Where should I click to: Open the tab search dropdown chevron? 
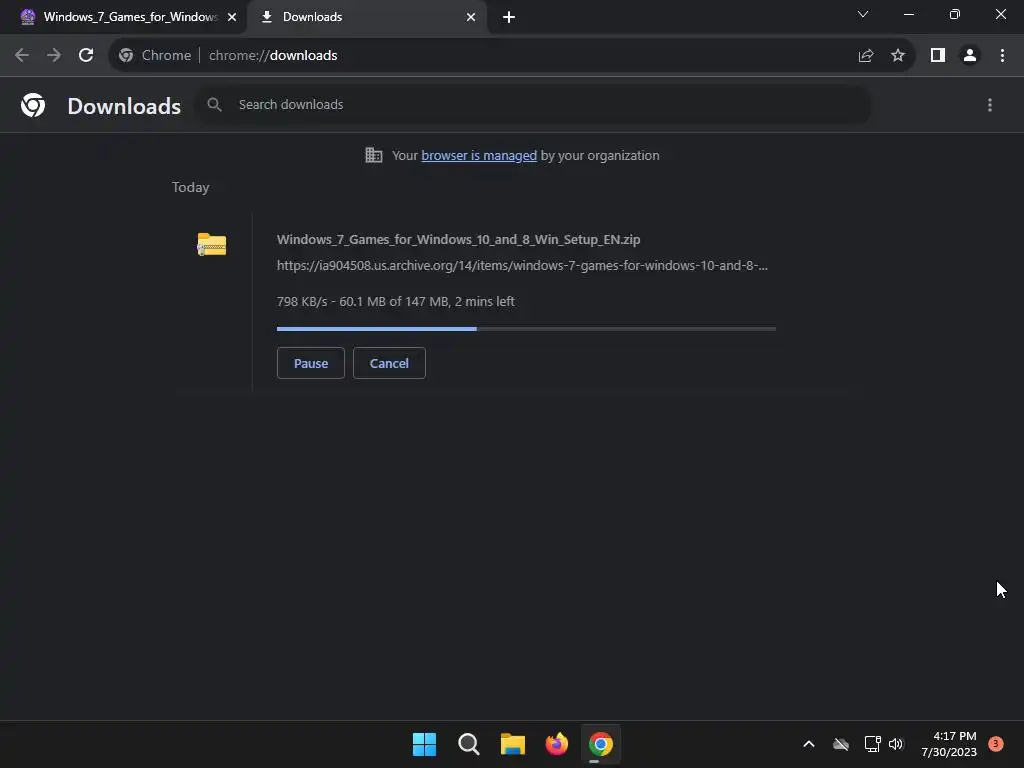(x=863, y=14)
